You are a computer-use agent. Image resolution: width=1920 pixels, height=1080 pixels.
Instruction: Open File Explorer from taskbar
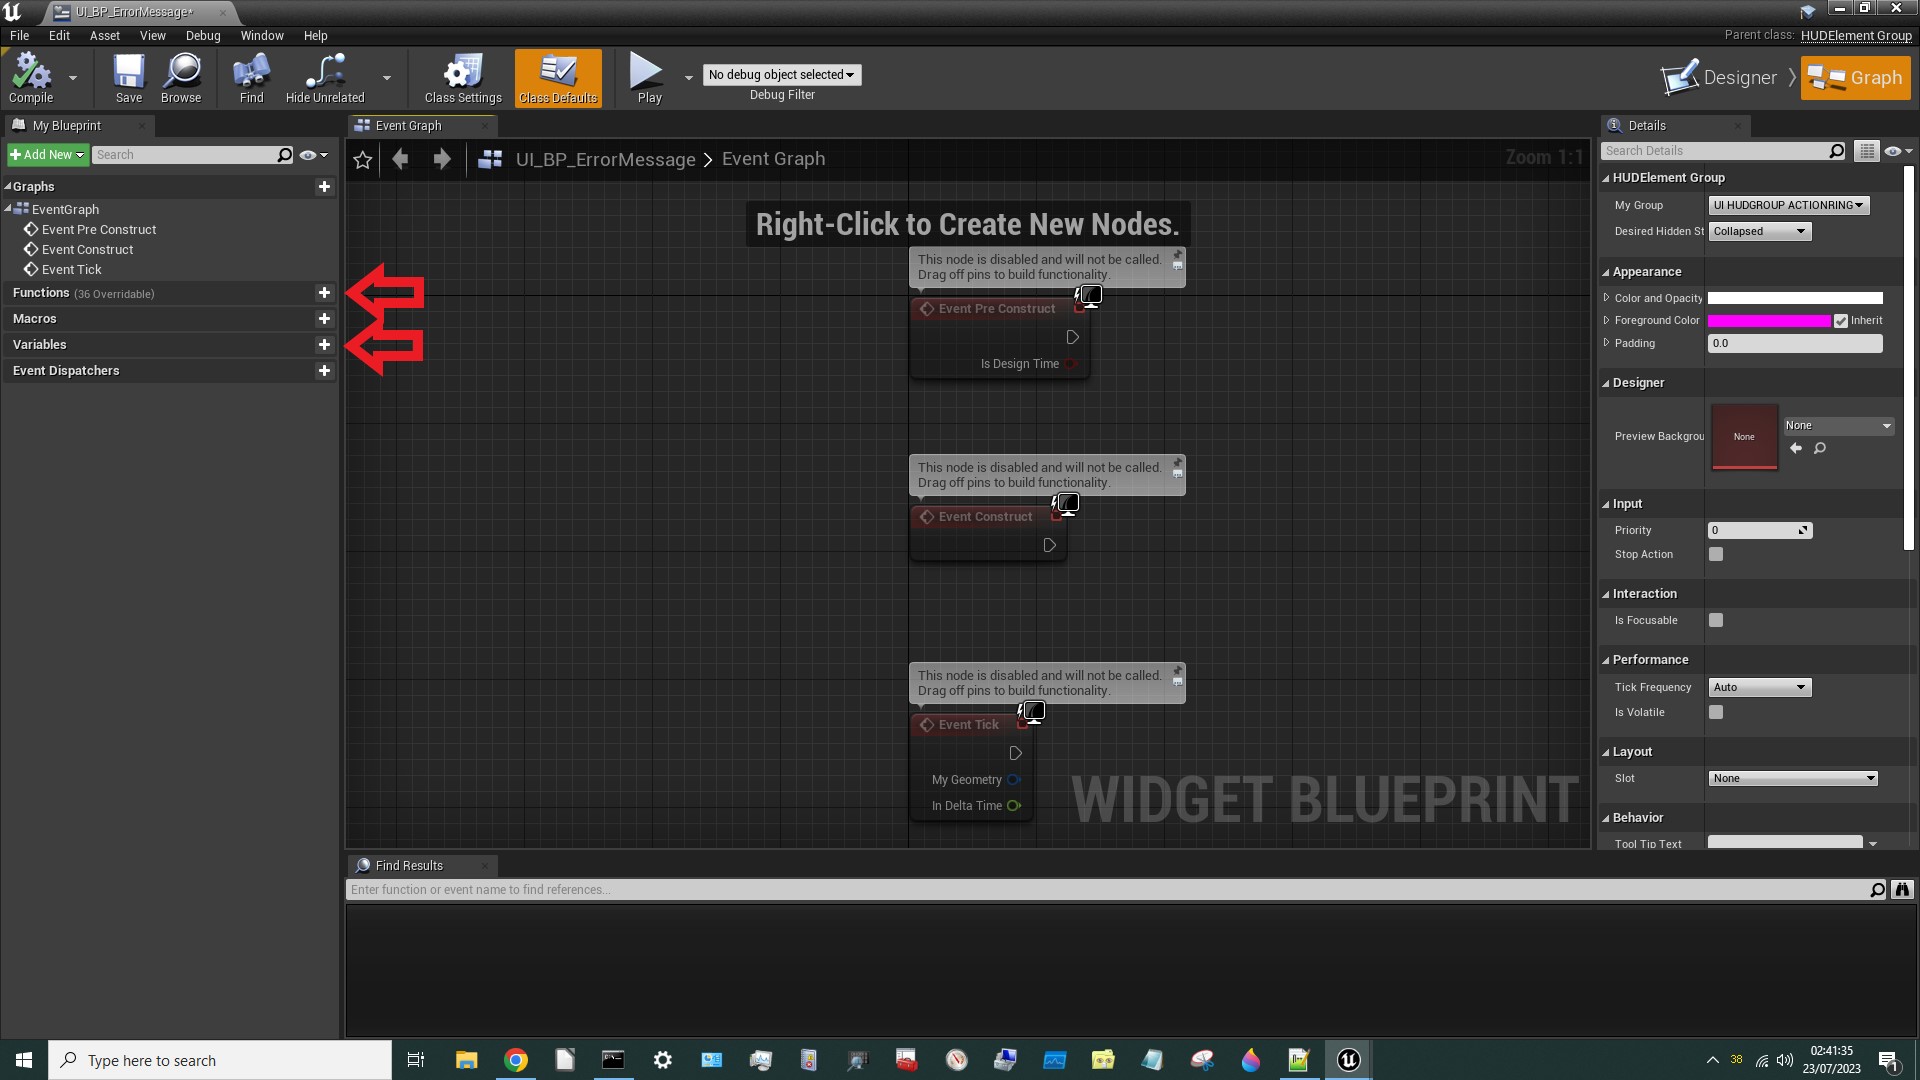coord(467,1060)
